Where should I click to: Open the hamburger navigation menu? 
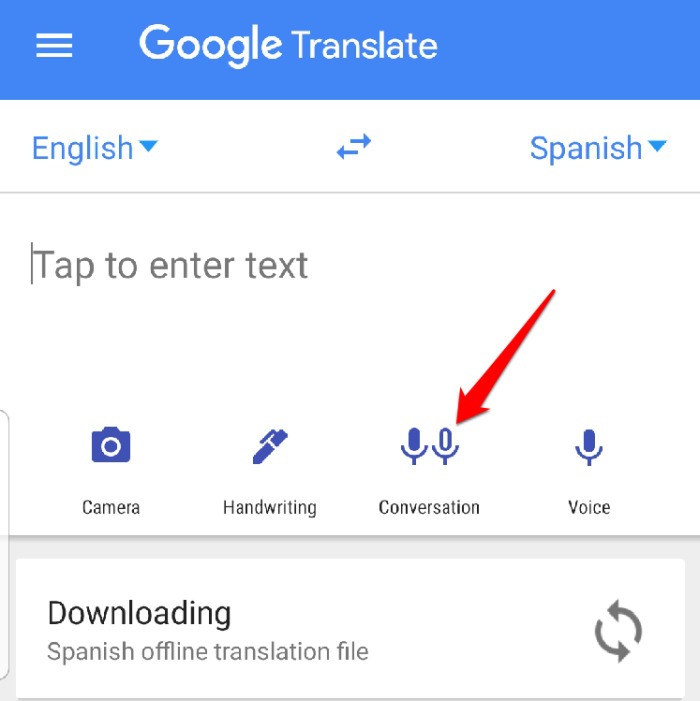[54, 45]
